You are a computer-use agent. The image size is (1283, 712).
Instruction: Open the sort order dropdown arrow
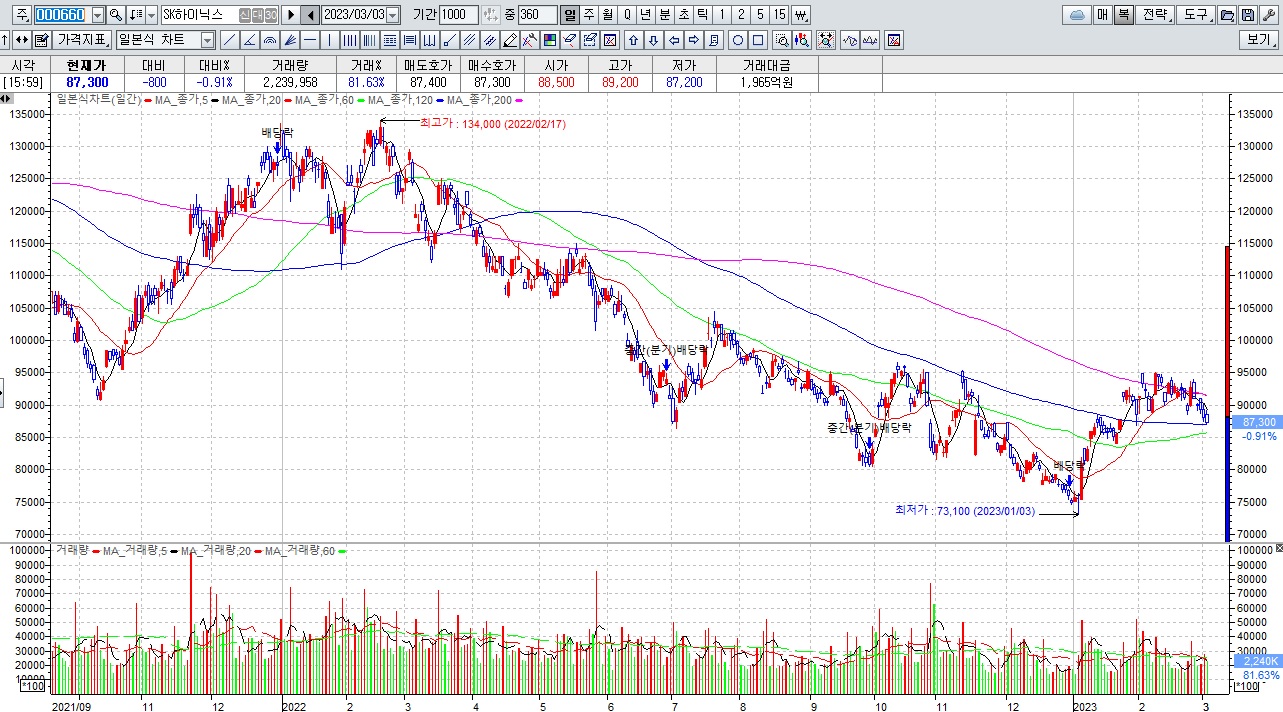pyautogui.click(x=152, y=15)
